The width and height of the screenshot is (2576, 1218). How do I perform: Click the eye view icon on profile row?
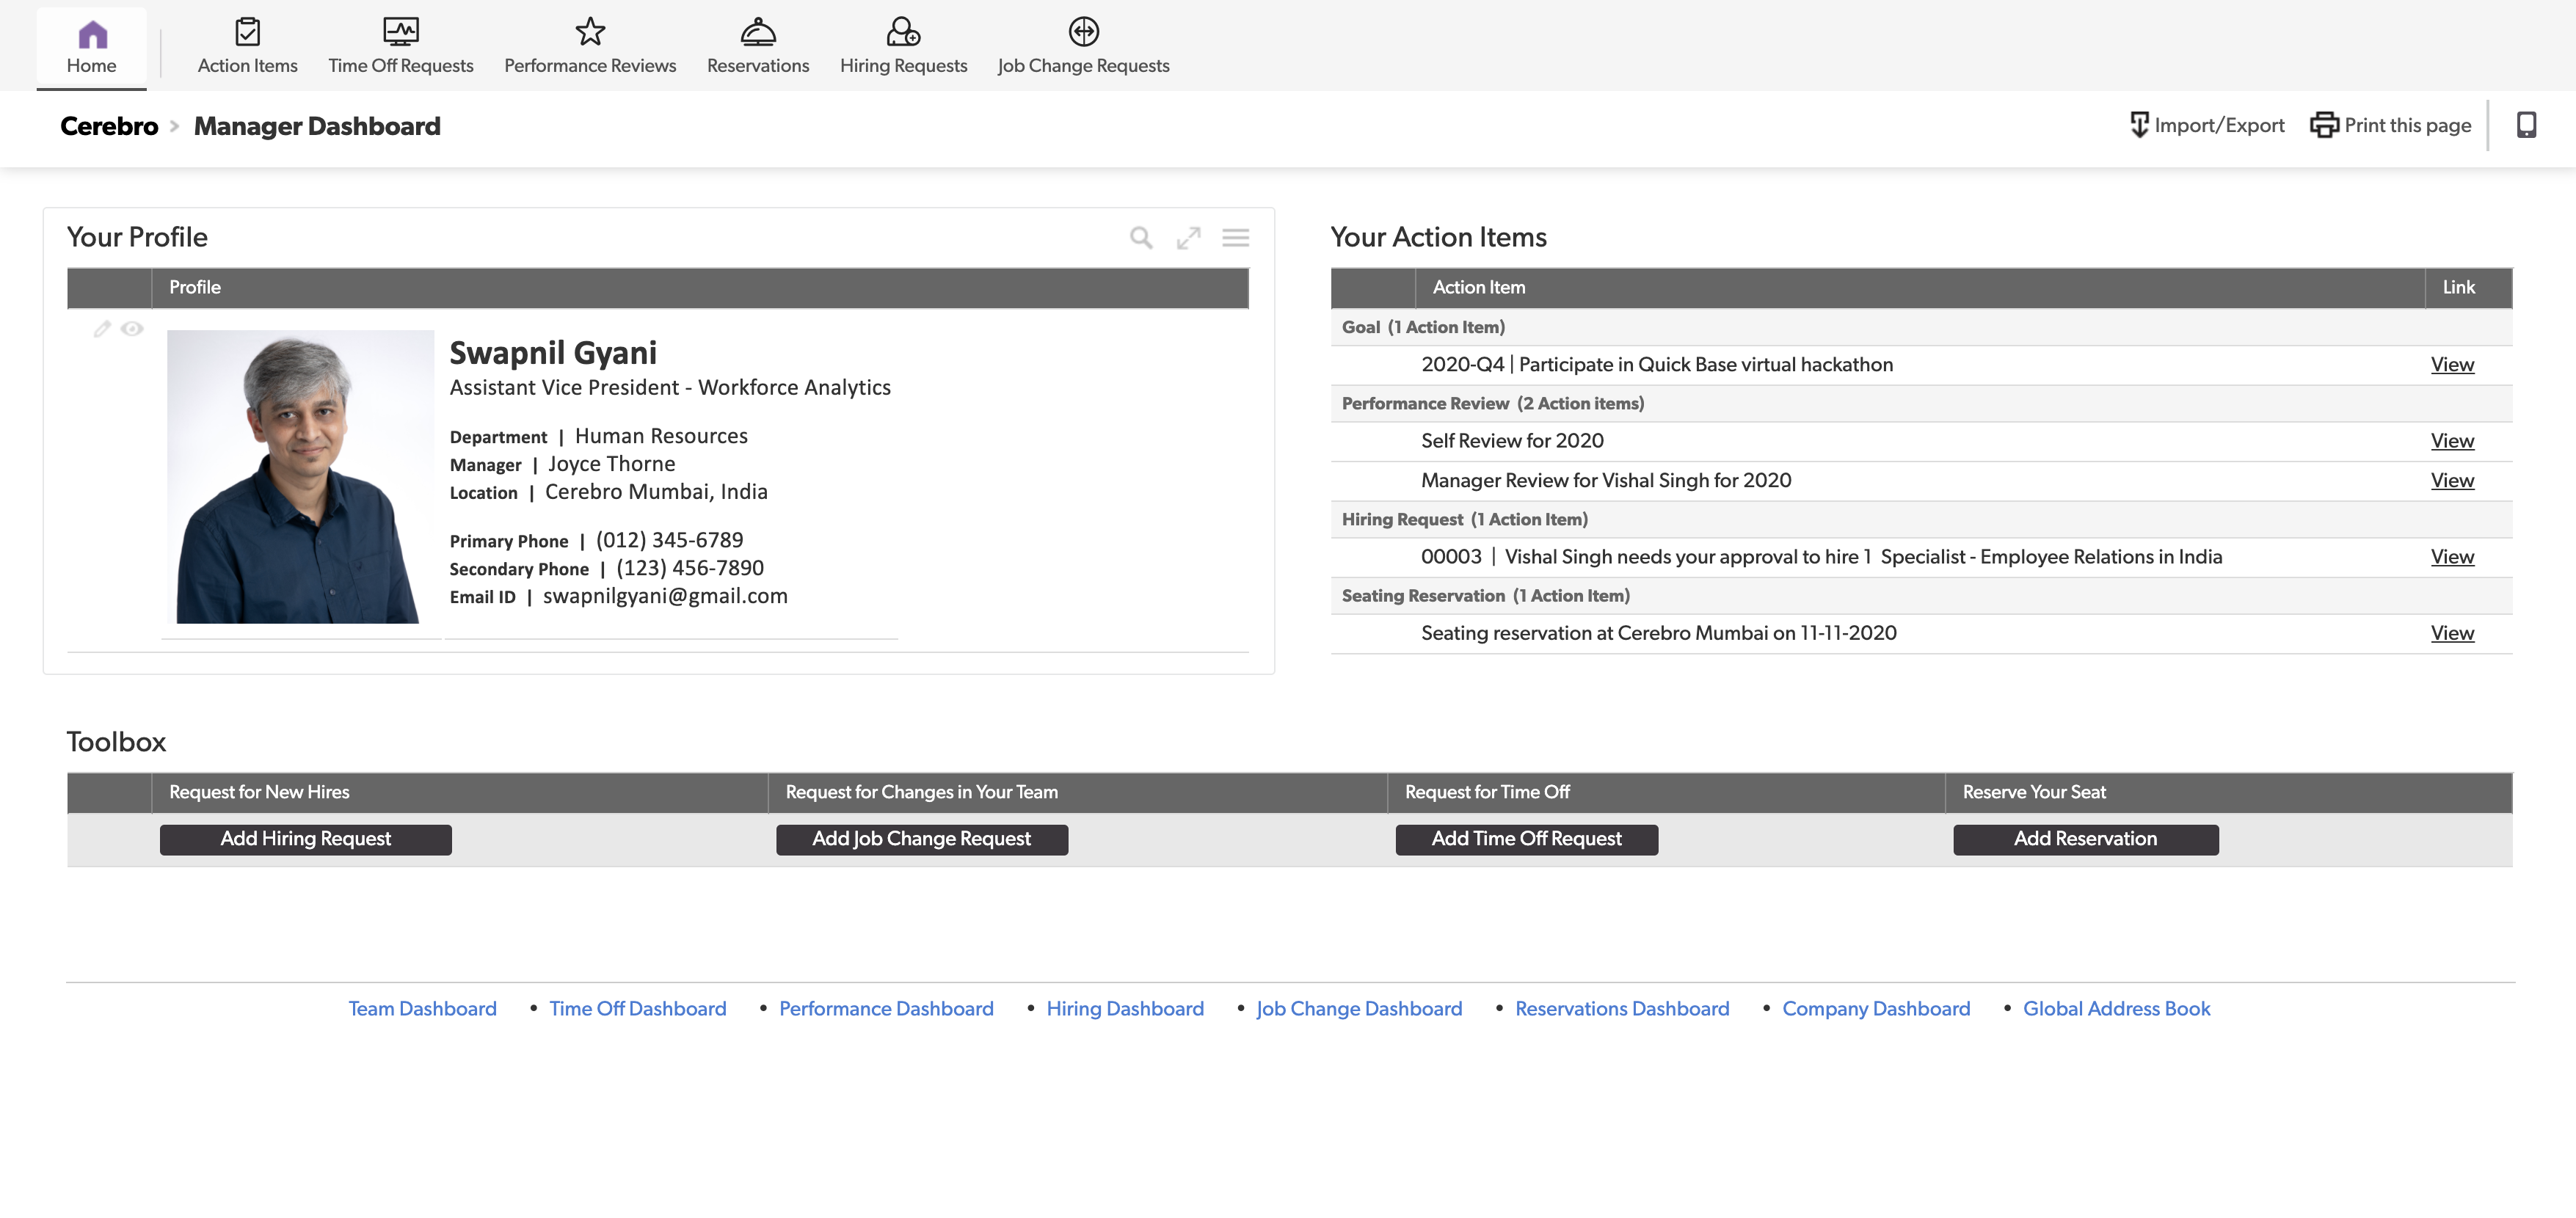pos(132,329)
